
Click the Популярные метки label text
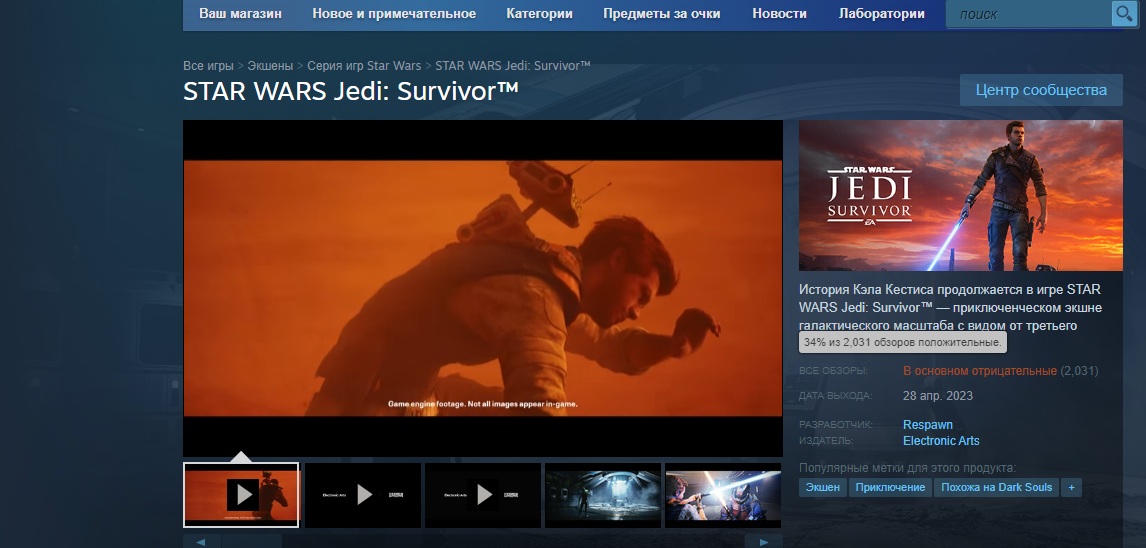click(908, 468)
